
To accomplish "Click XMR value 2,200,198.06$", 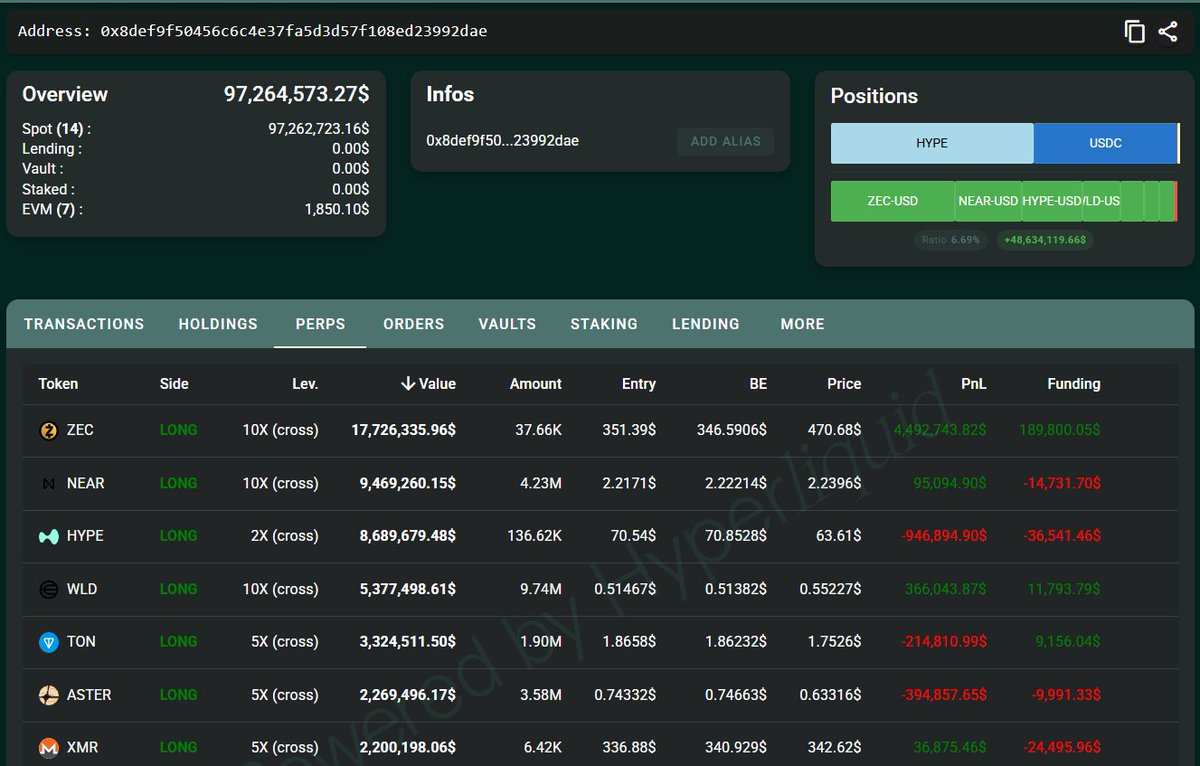I will pyautogui.click(x=408, y=747).
